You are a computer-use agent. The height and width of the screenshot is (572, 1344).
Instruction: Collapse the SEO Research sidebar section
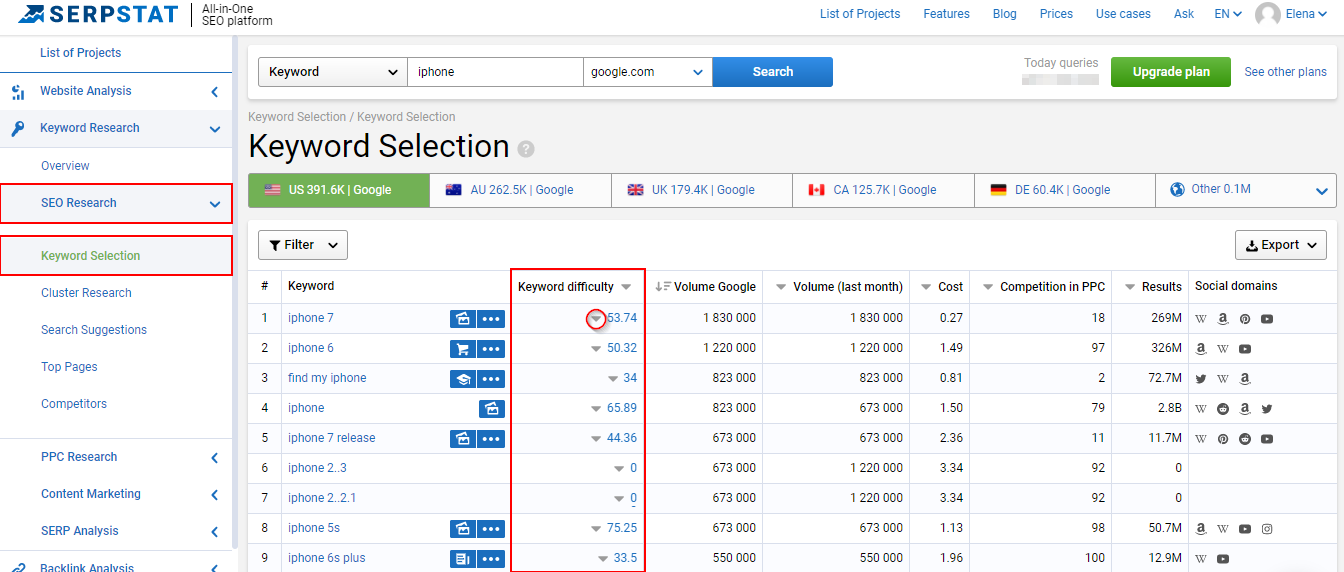pyautogui.click(x=214, y=204)
